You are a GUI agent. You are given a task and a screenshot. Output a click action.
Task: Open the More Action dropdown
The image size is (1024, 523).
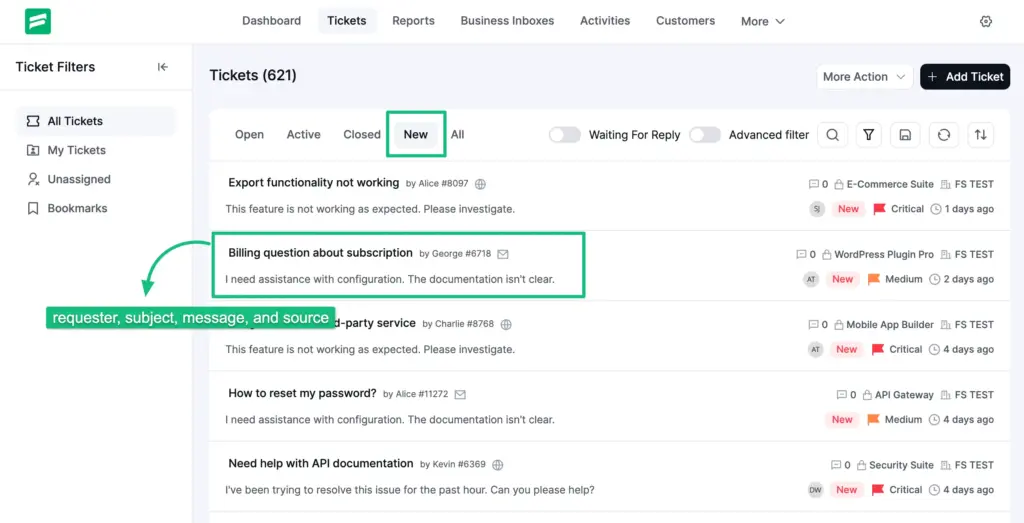coord(864,76)
